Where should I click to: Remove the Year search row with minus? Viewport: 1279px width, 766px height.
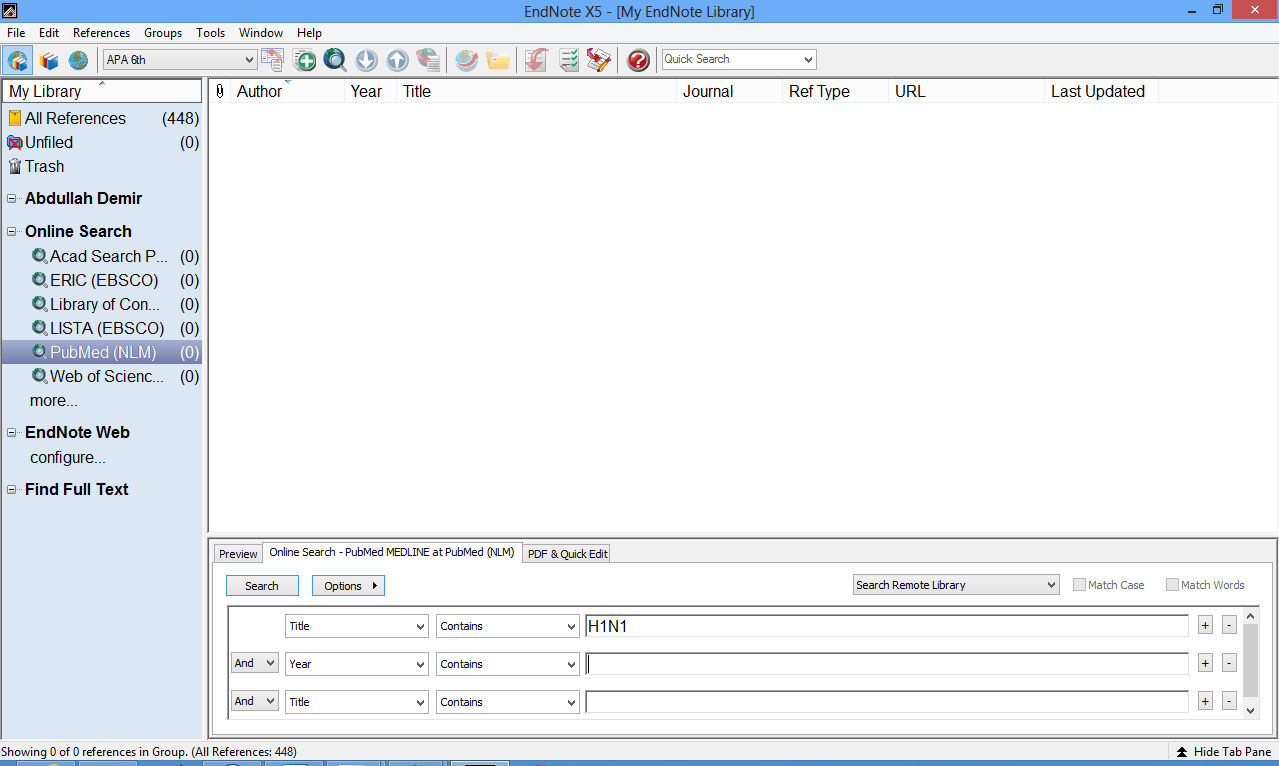coord(1229,663)
